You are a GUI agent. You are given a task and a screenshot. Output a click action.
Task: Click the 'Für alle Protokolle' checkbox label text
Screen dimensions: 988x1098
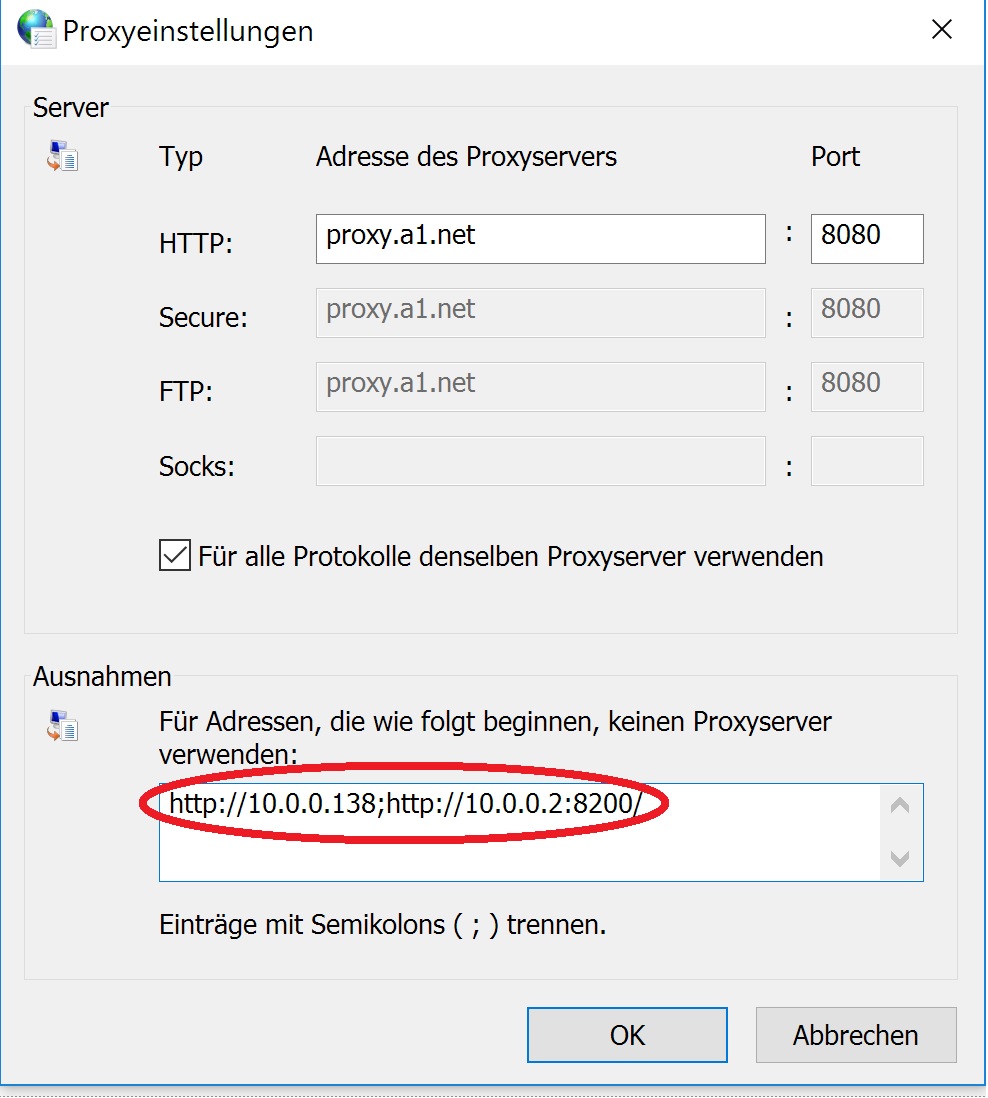point(510,557)
